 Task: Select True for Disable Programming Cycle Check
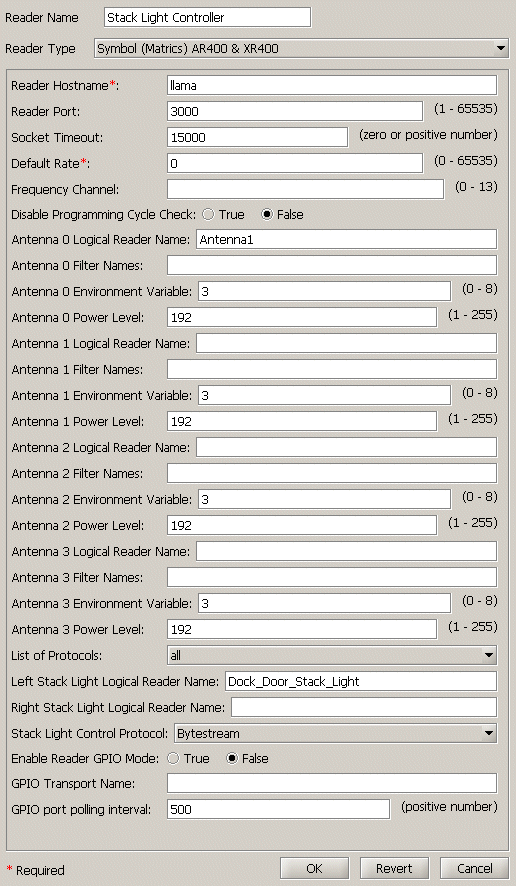point(209,215)
